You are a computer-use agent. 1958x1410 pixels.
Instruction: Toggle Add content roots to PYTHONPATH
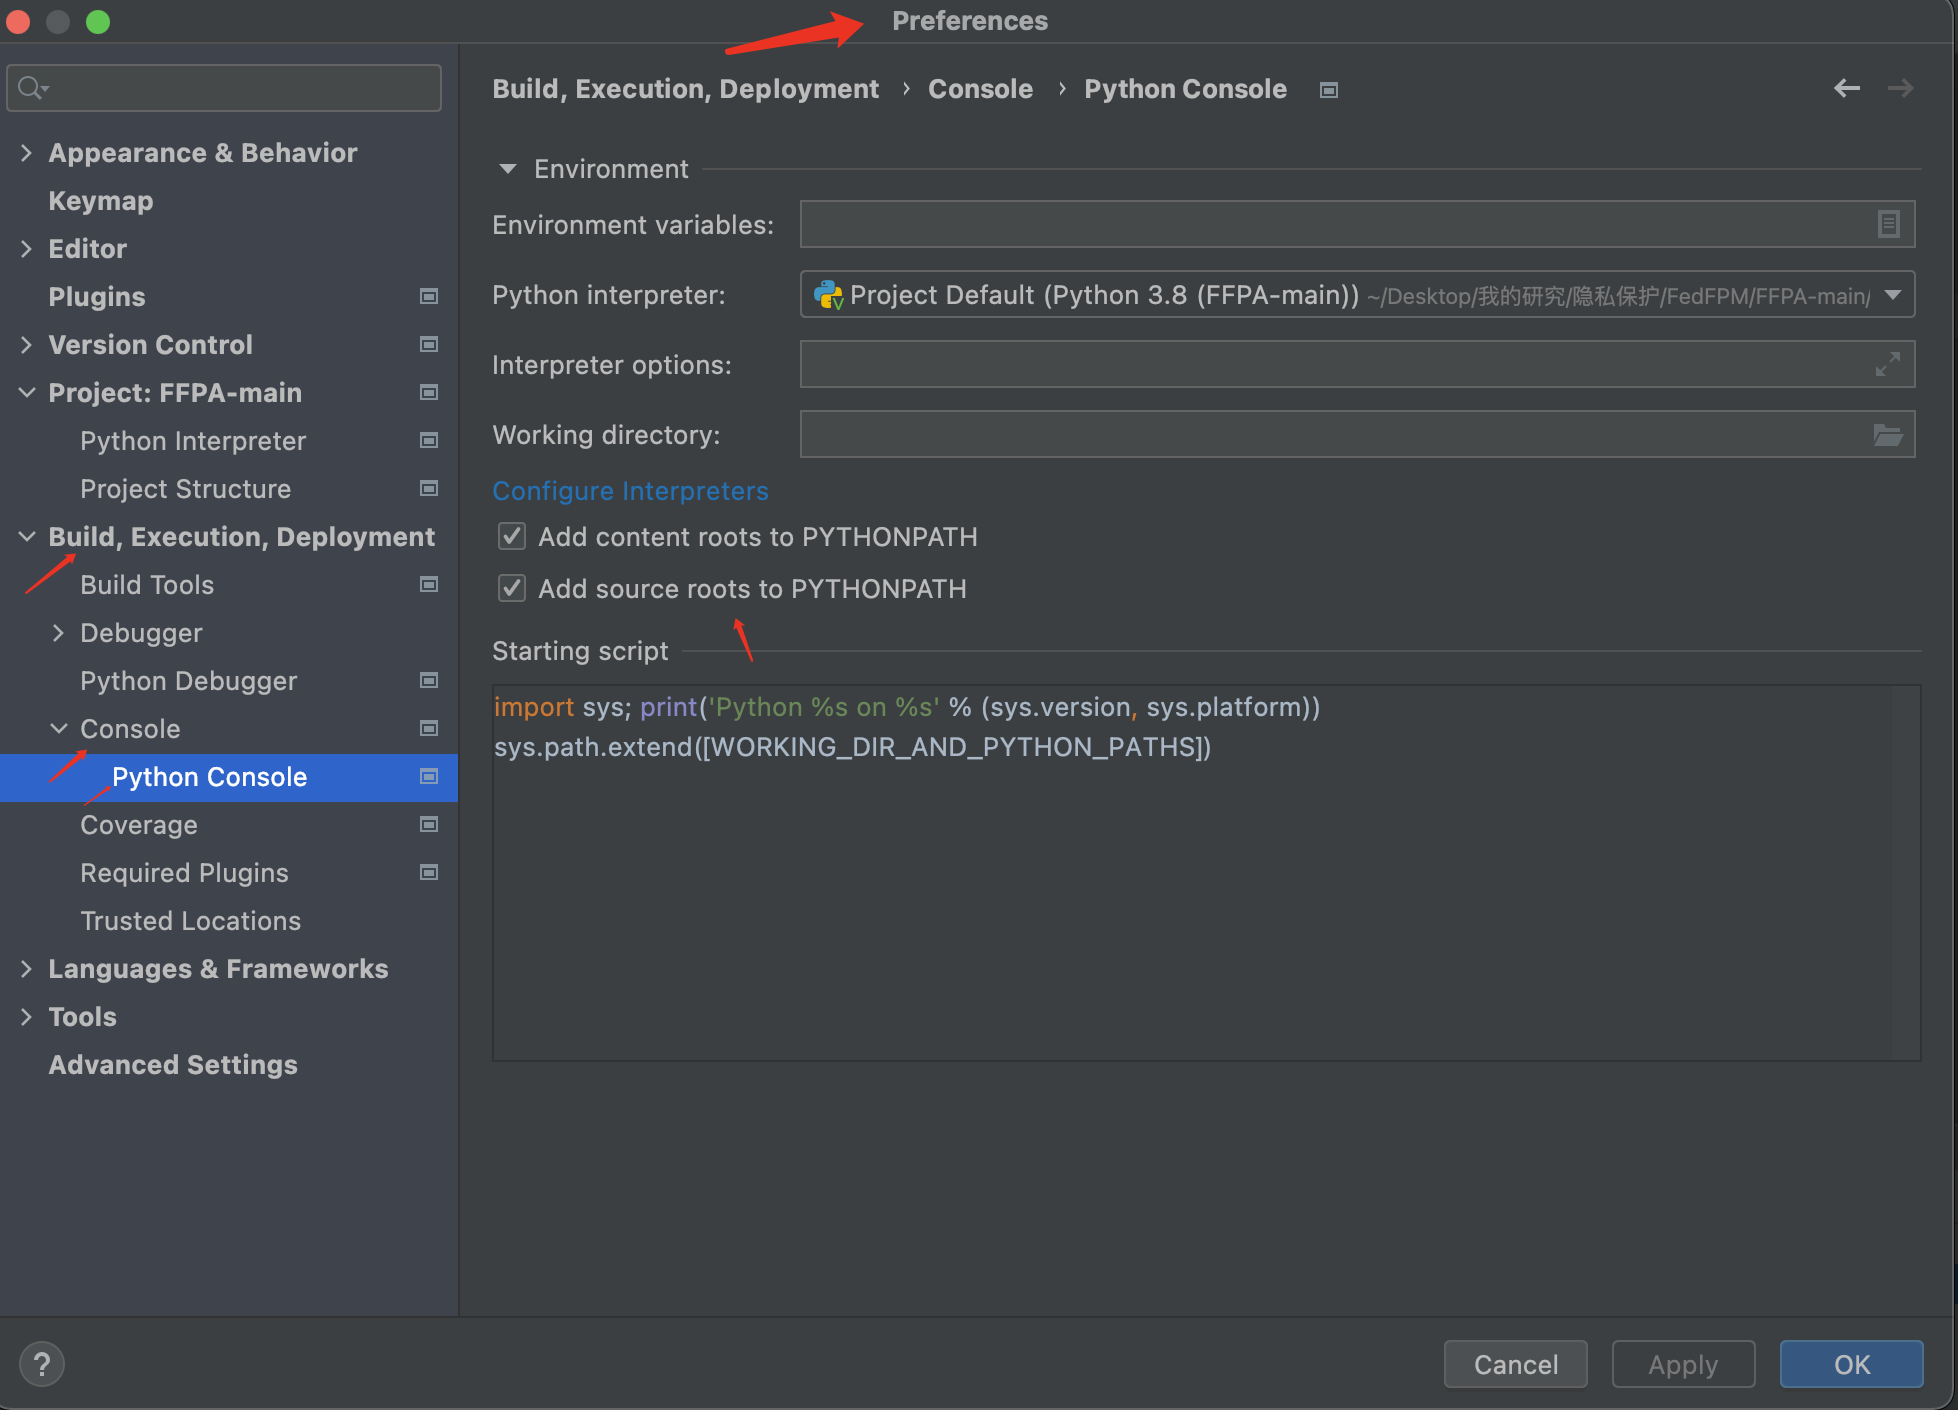512,535
